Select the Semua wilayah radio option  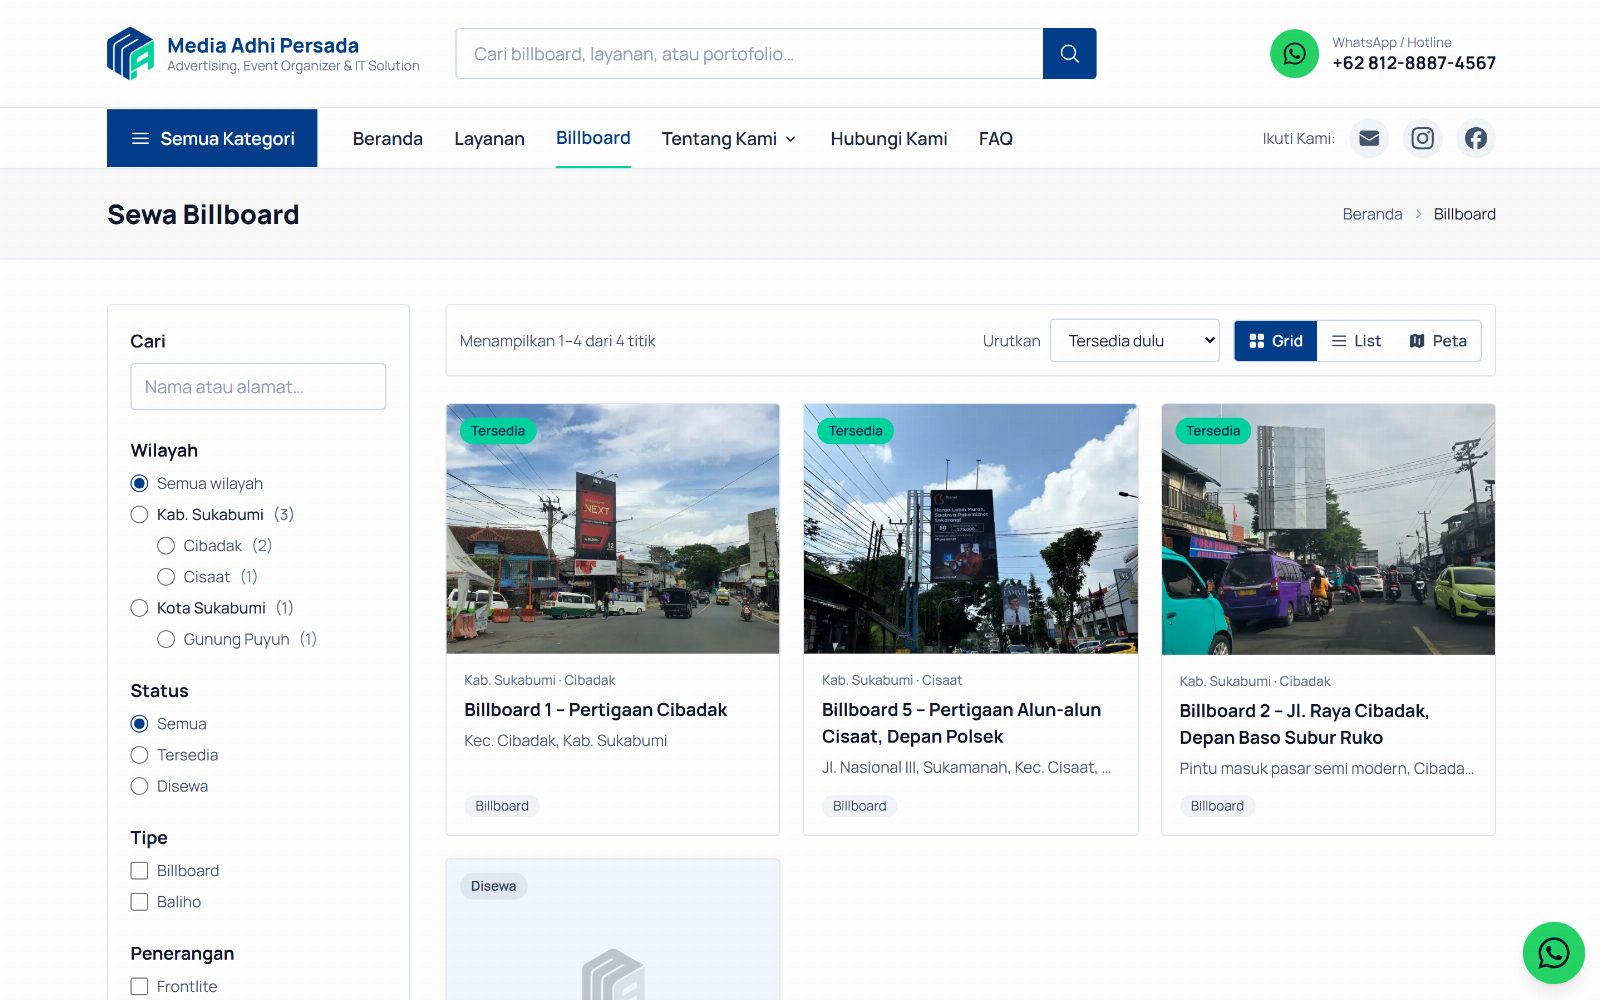(x=139, y=484)
